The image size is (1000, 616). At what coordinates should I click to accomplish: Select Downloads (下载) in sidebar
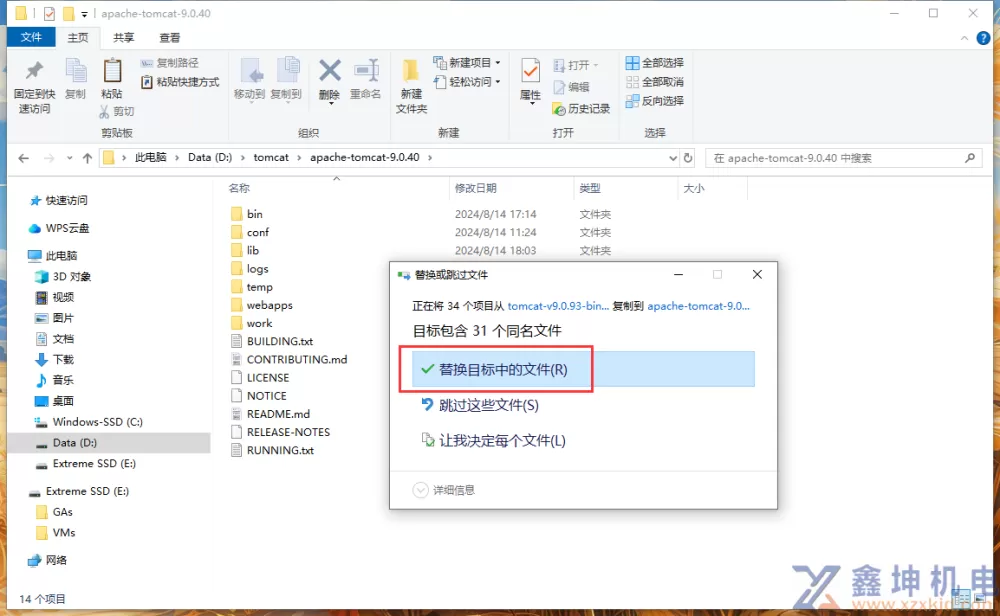[x=54, y=360]
